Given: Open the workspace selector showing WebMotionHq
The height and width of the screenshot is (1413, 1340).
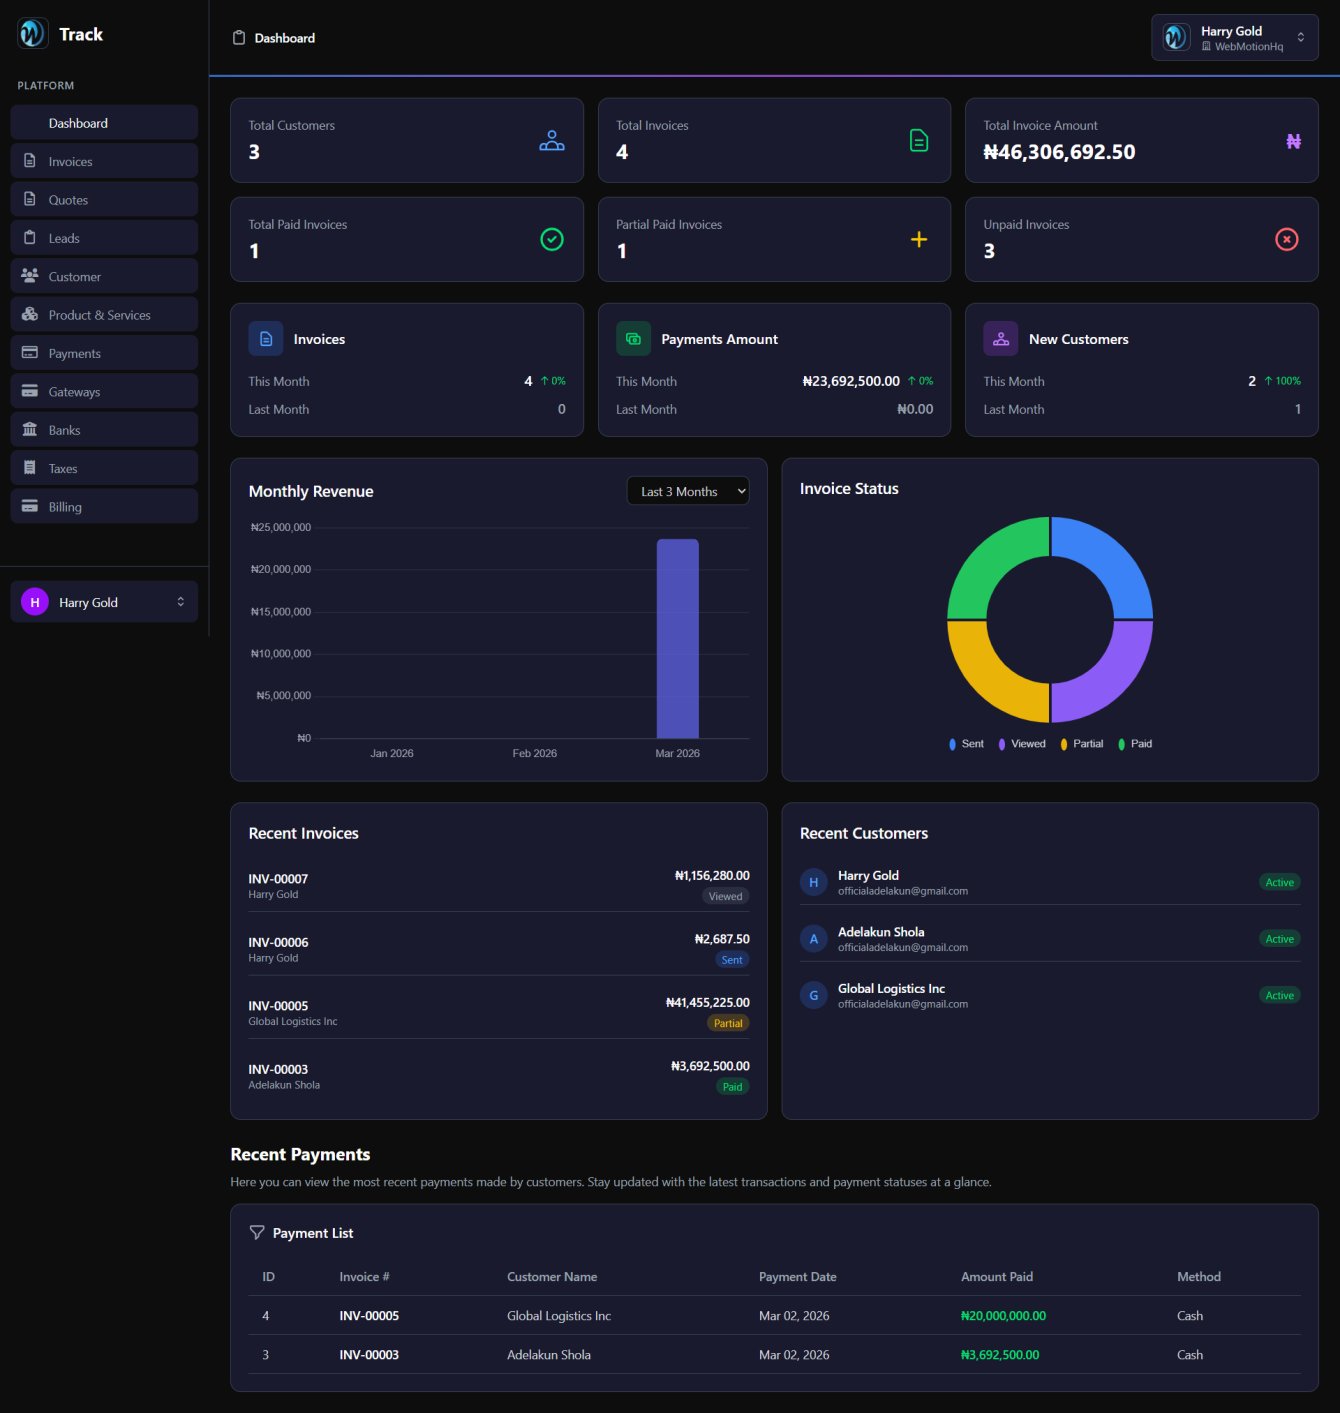Looking at the screenshot, I should [x=1234, y=37].
